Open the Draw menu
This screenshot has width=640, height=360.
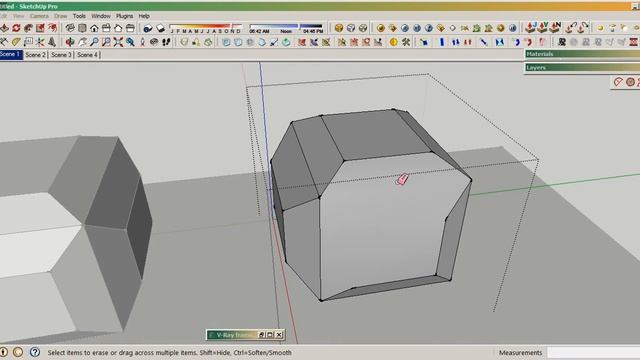pos(60,16)
